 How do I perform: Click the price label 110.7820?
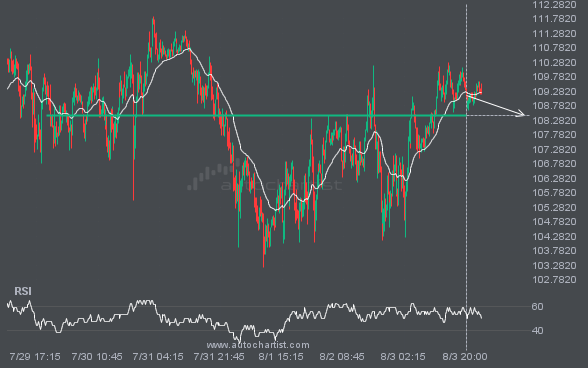coord(554,48)
